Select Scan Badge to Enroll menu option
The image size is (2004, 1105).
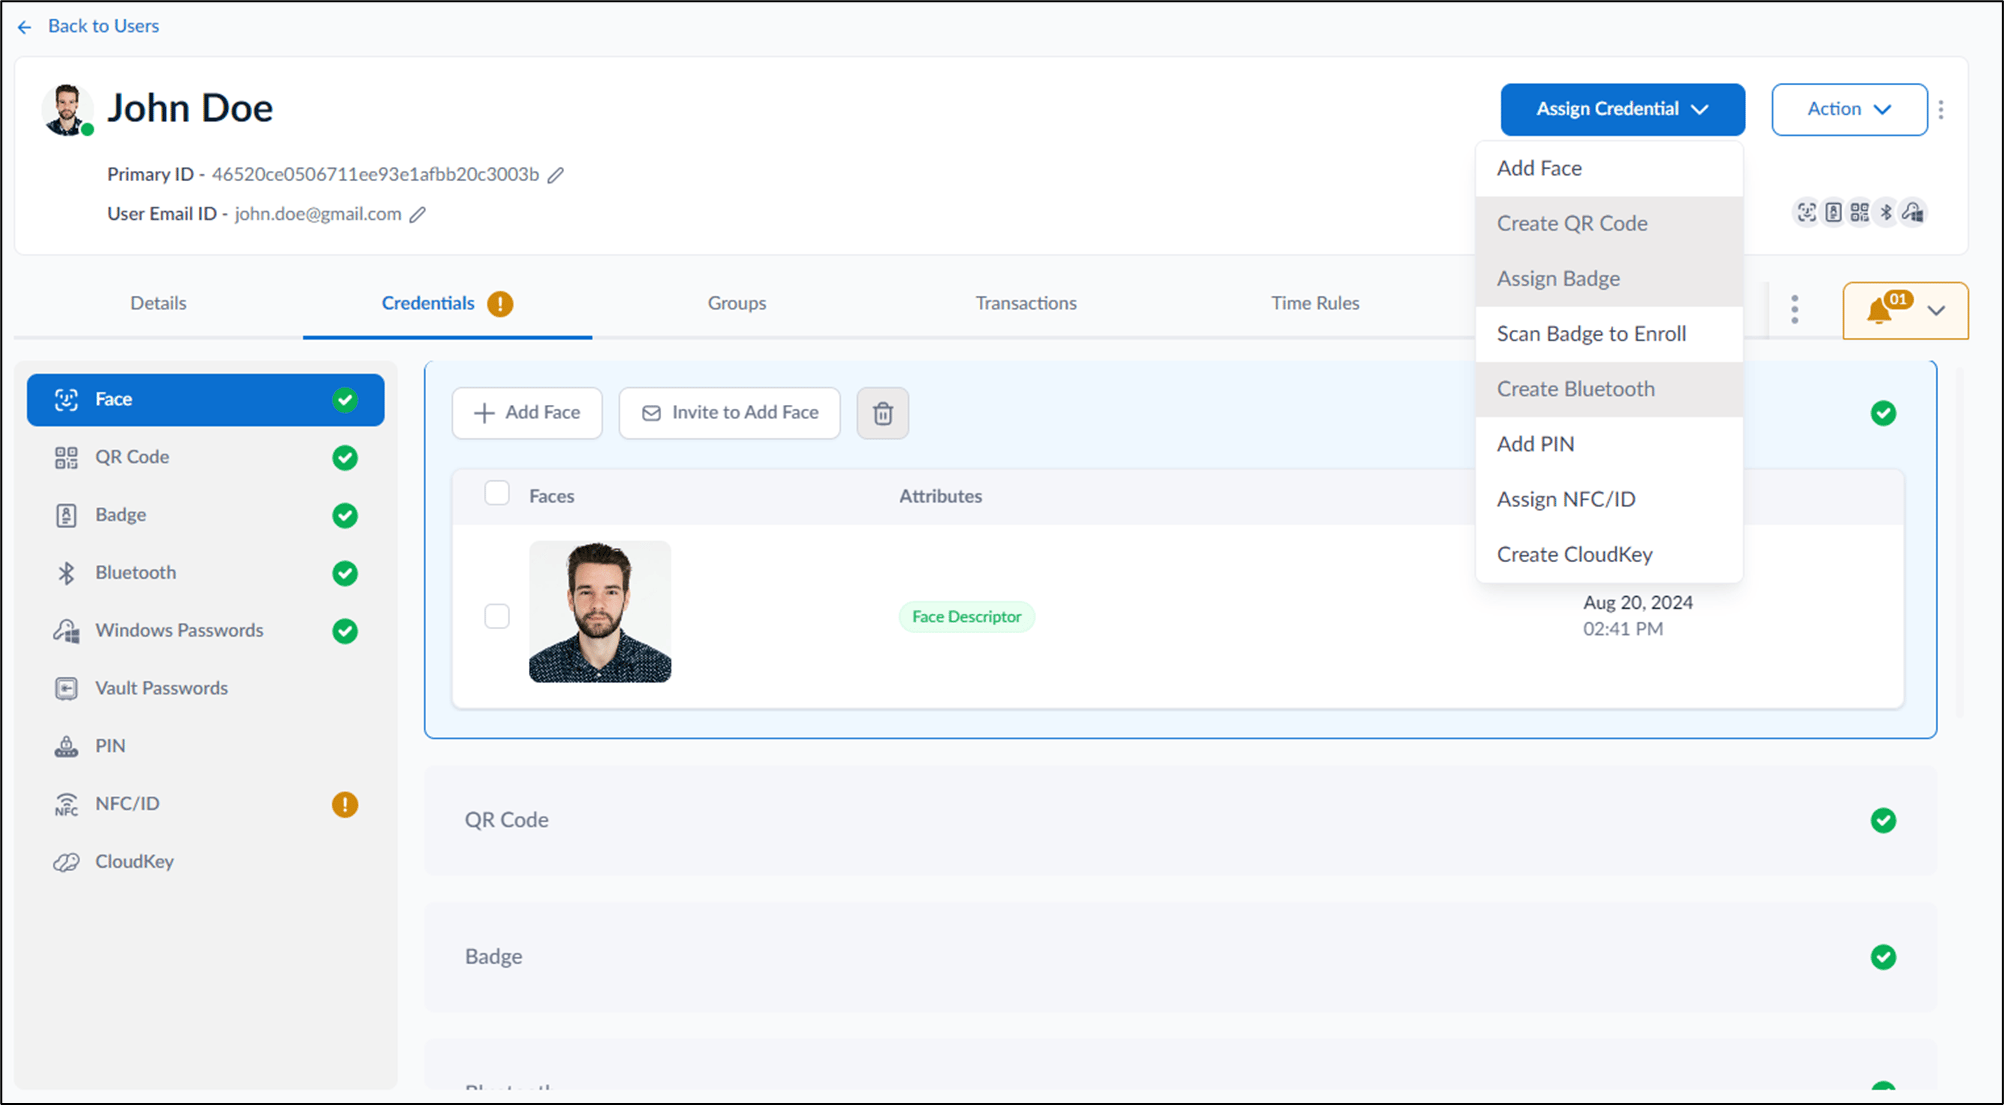(x=1609, y=334)
